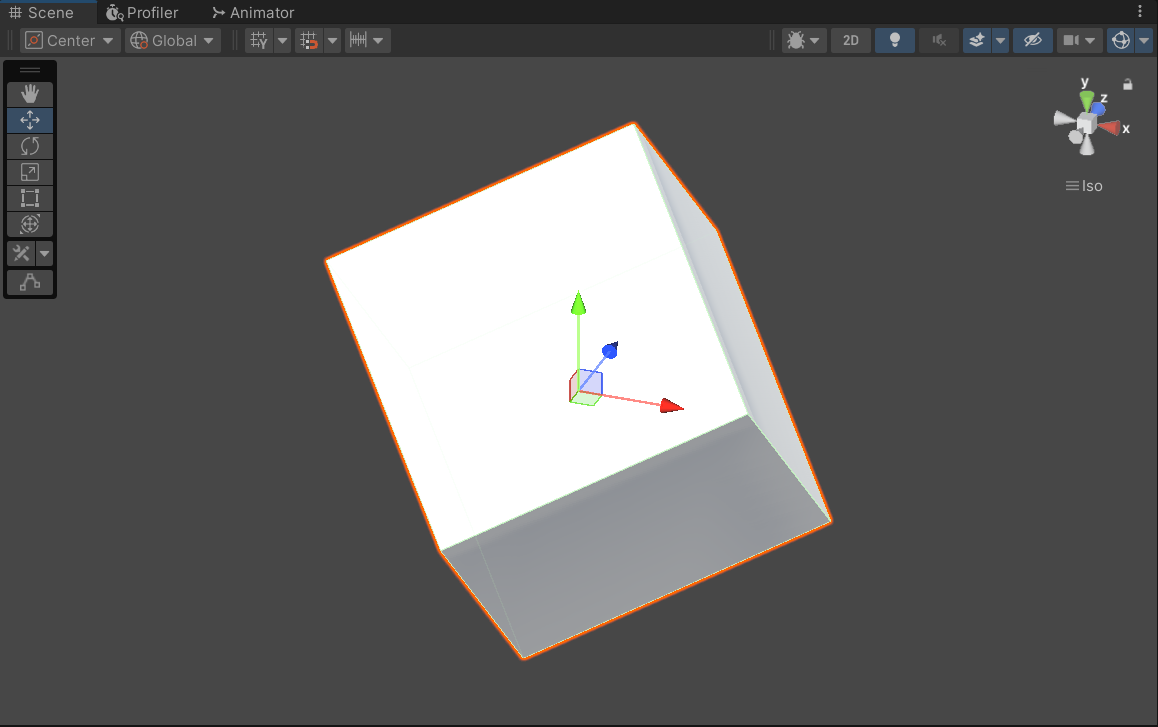Click the Edit Bounding Volume tool icon
This screenshot has height=727, width=1158.
pos(30,283)
